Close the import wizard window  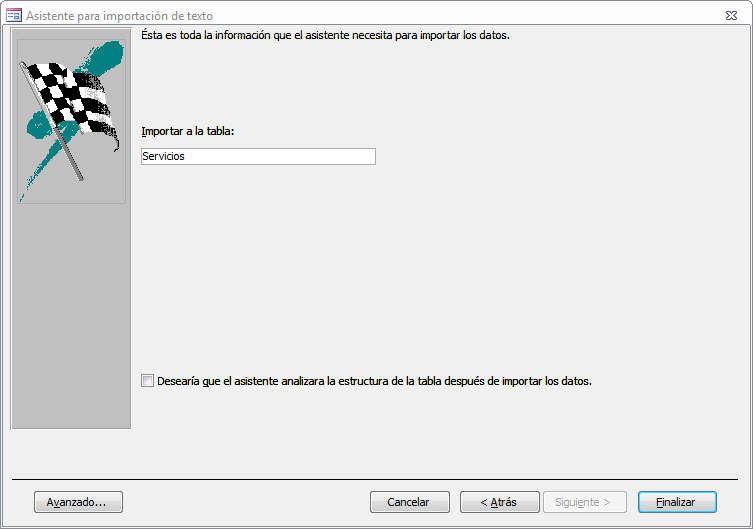pos(731,15)
